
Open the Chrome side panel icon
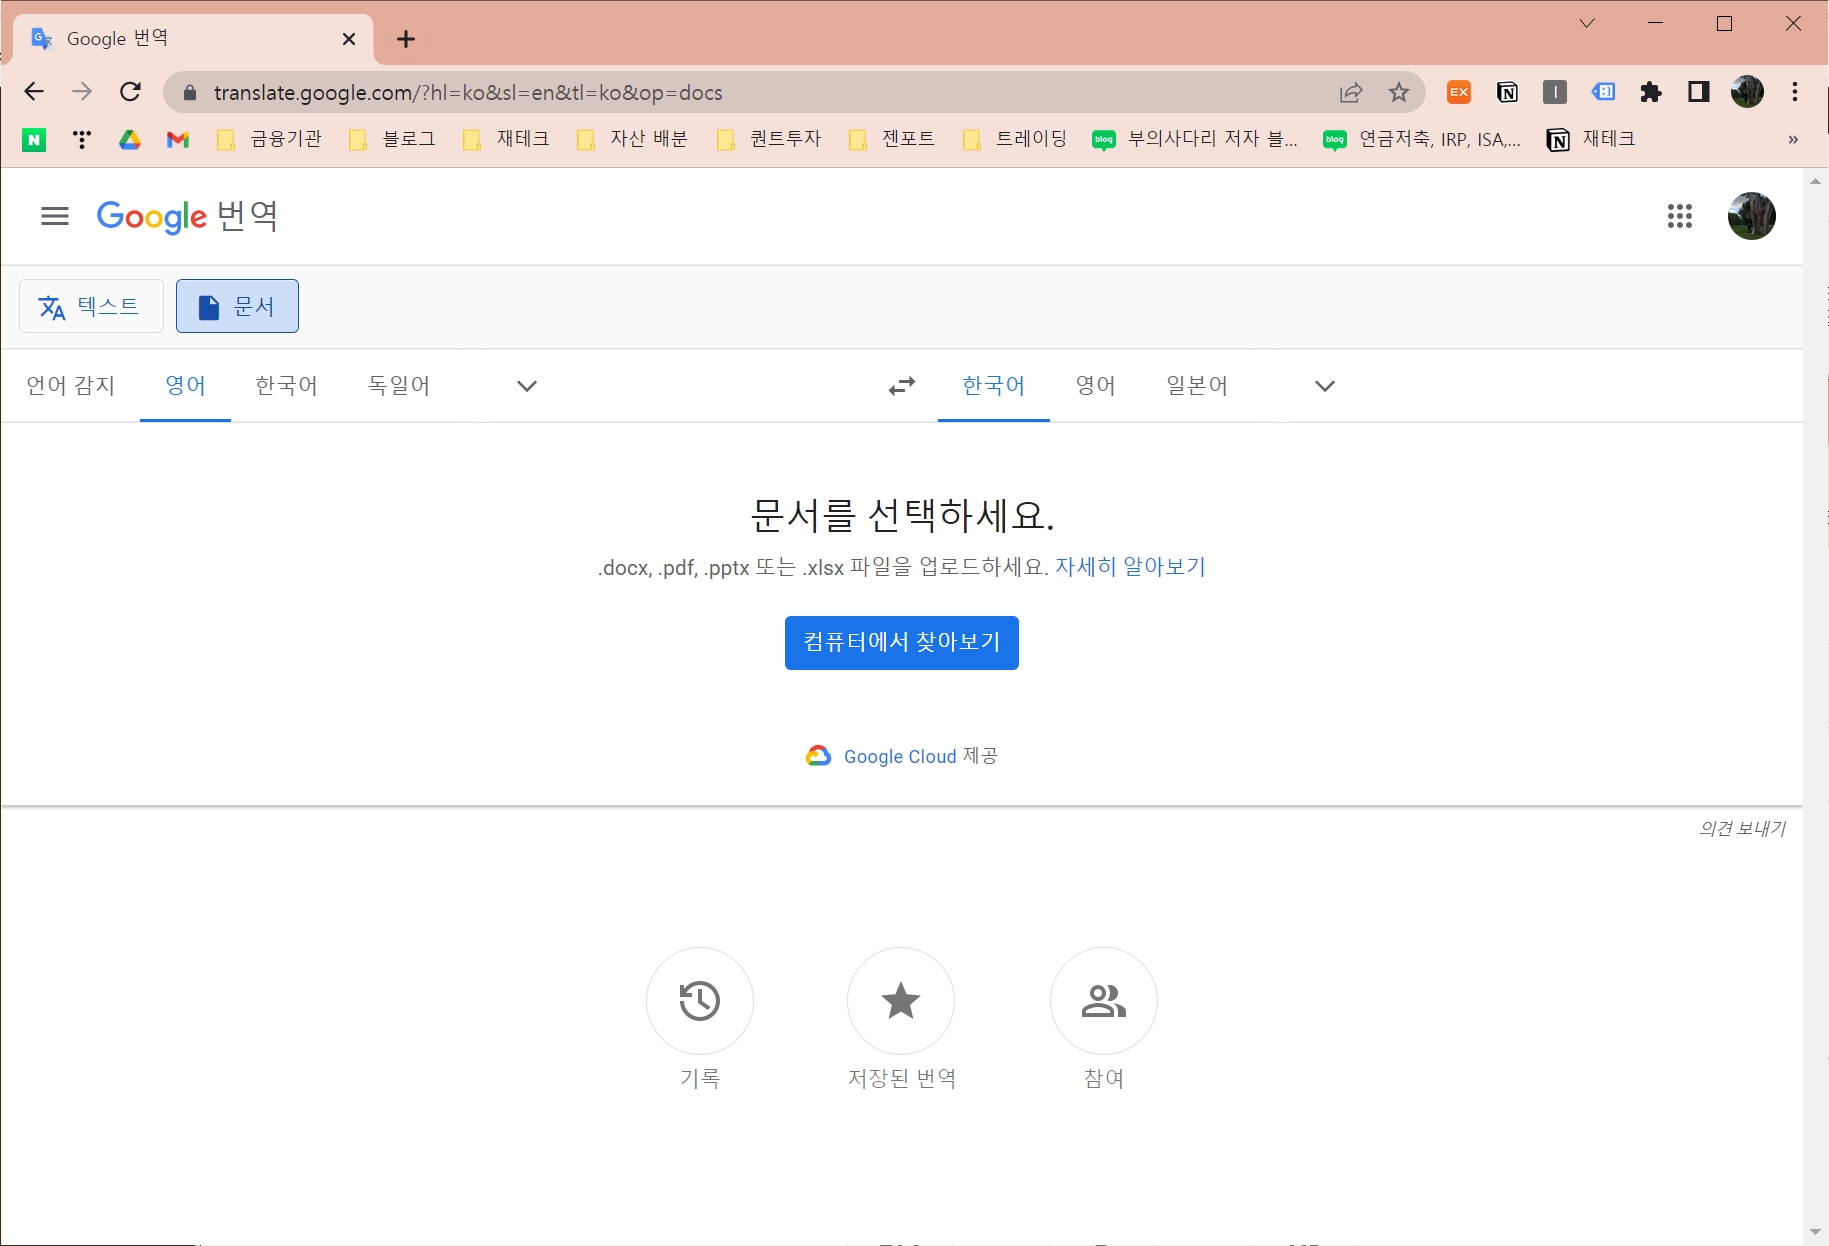1699,92
